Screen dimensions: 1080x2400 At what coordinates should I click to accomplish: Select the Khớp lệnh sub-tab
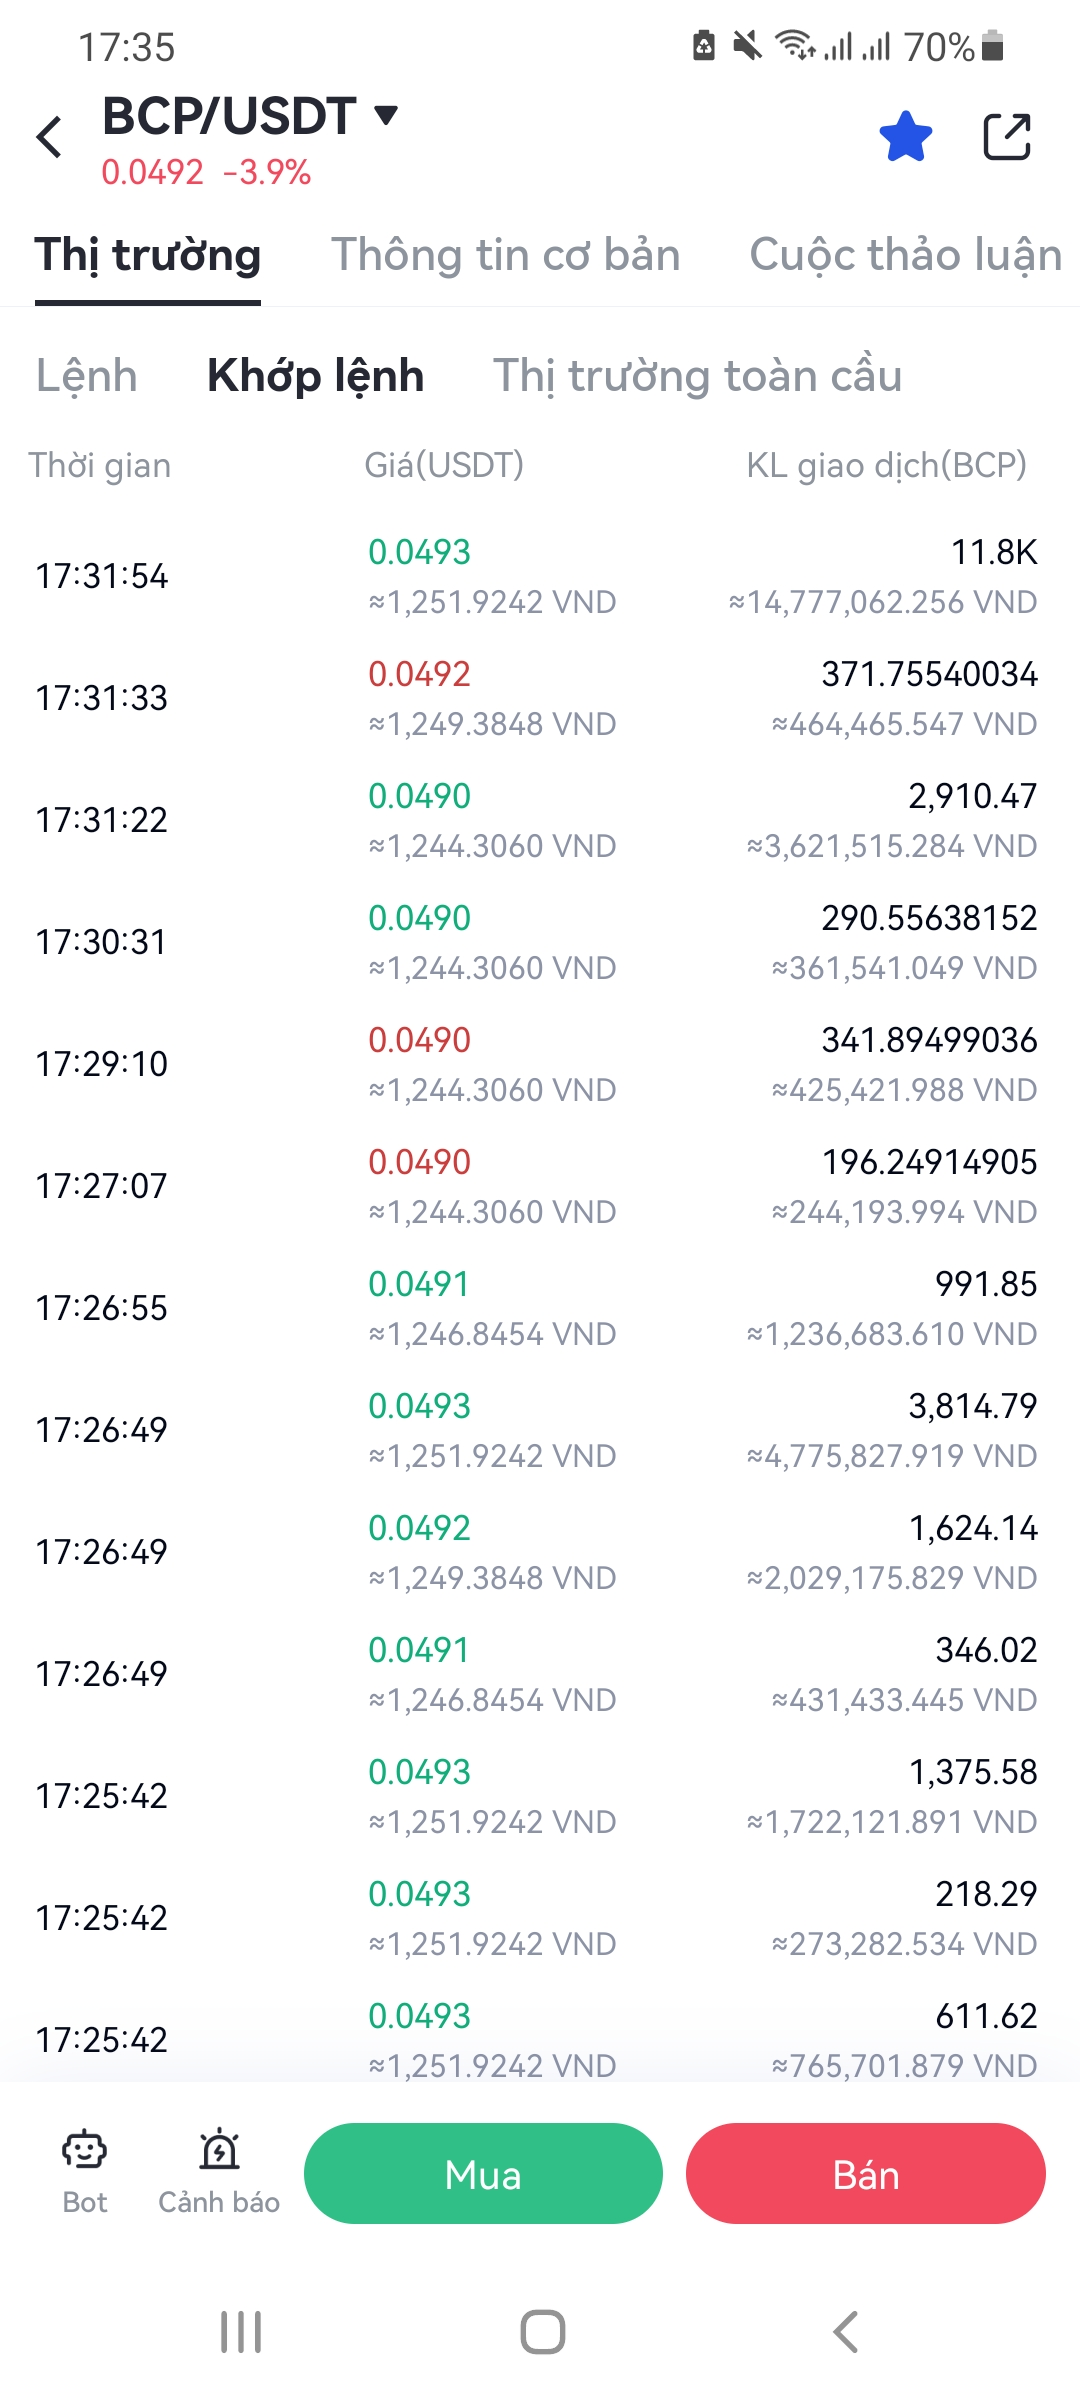pos(315,376)
